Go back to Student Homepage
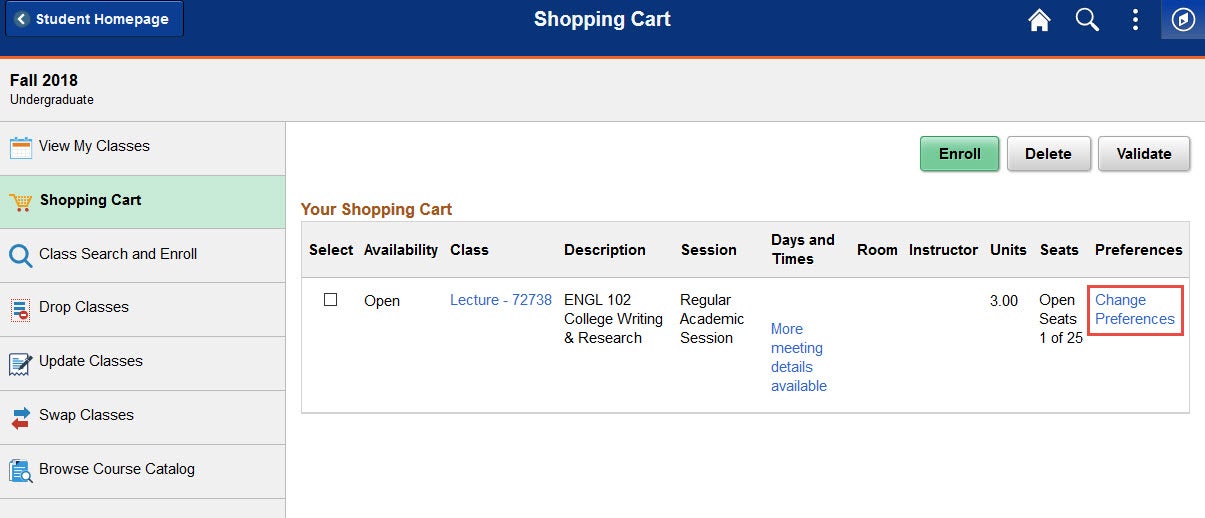This screenshot has width=1205, height=518. tap(94, 19)
